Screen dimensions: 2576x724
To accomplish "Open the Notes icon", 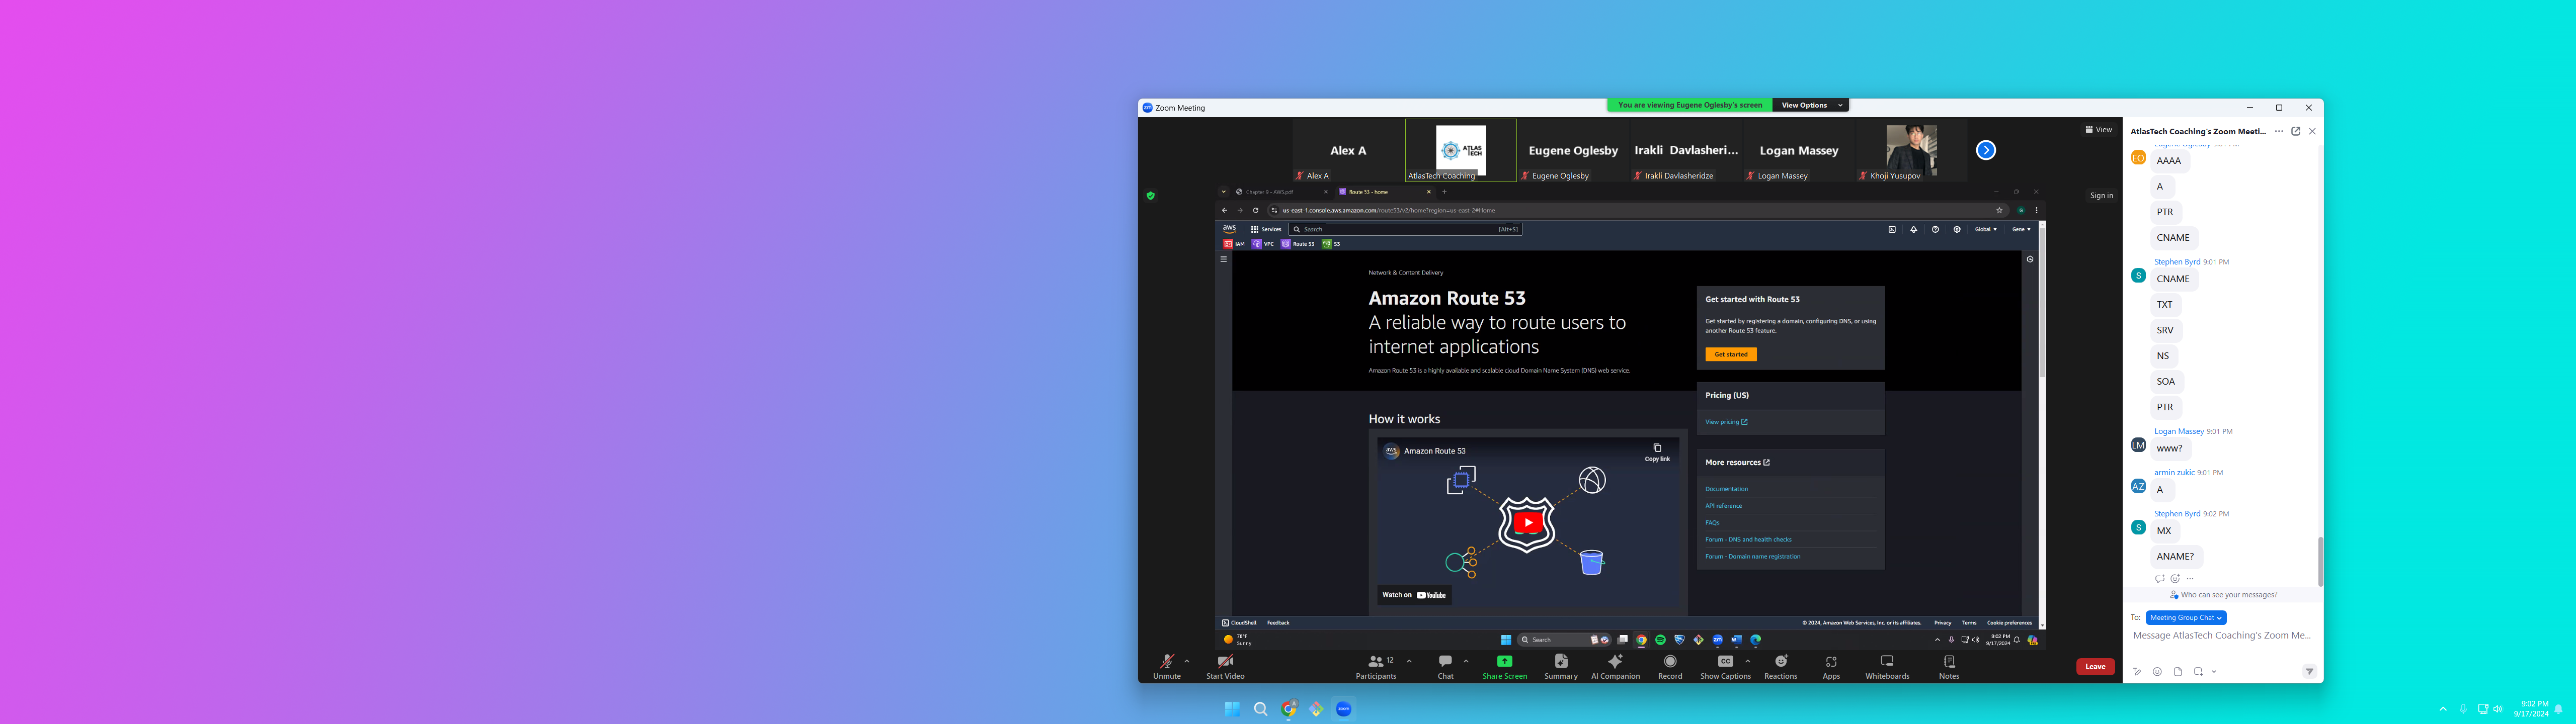I will 1949,662.
